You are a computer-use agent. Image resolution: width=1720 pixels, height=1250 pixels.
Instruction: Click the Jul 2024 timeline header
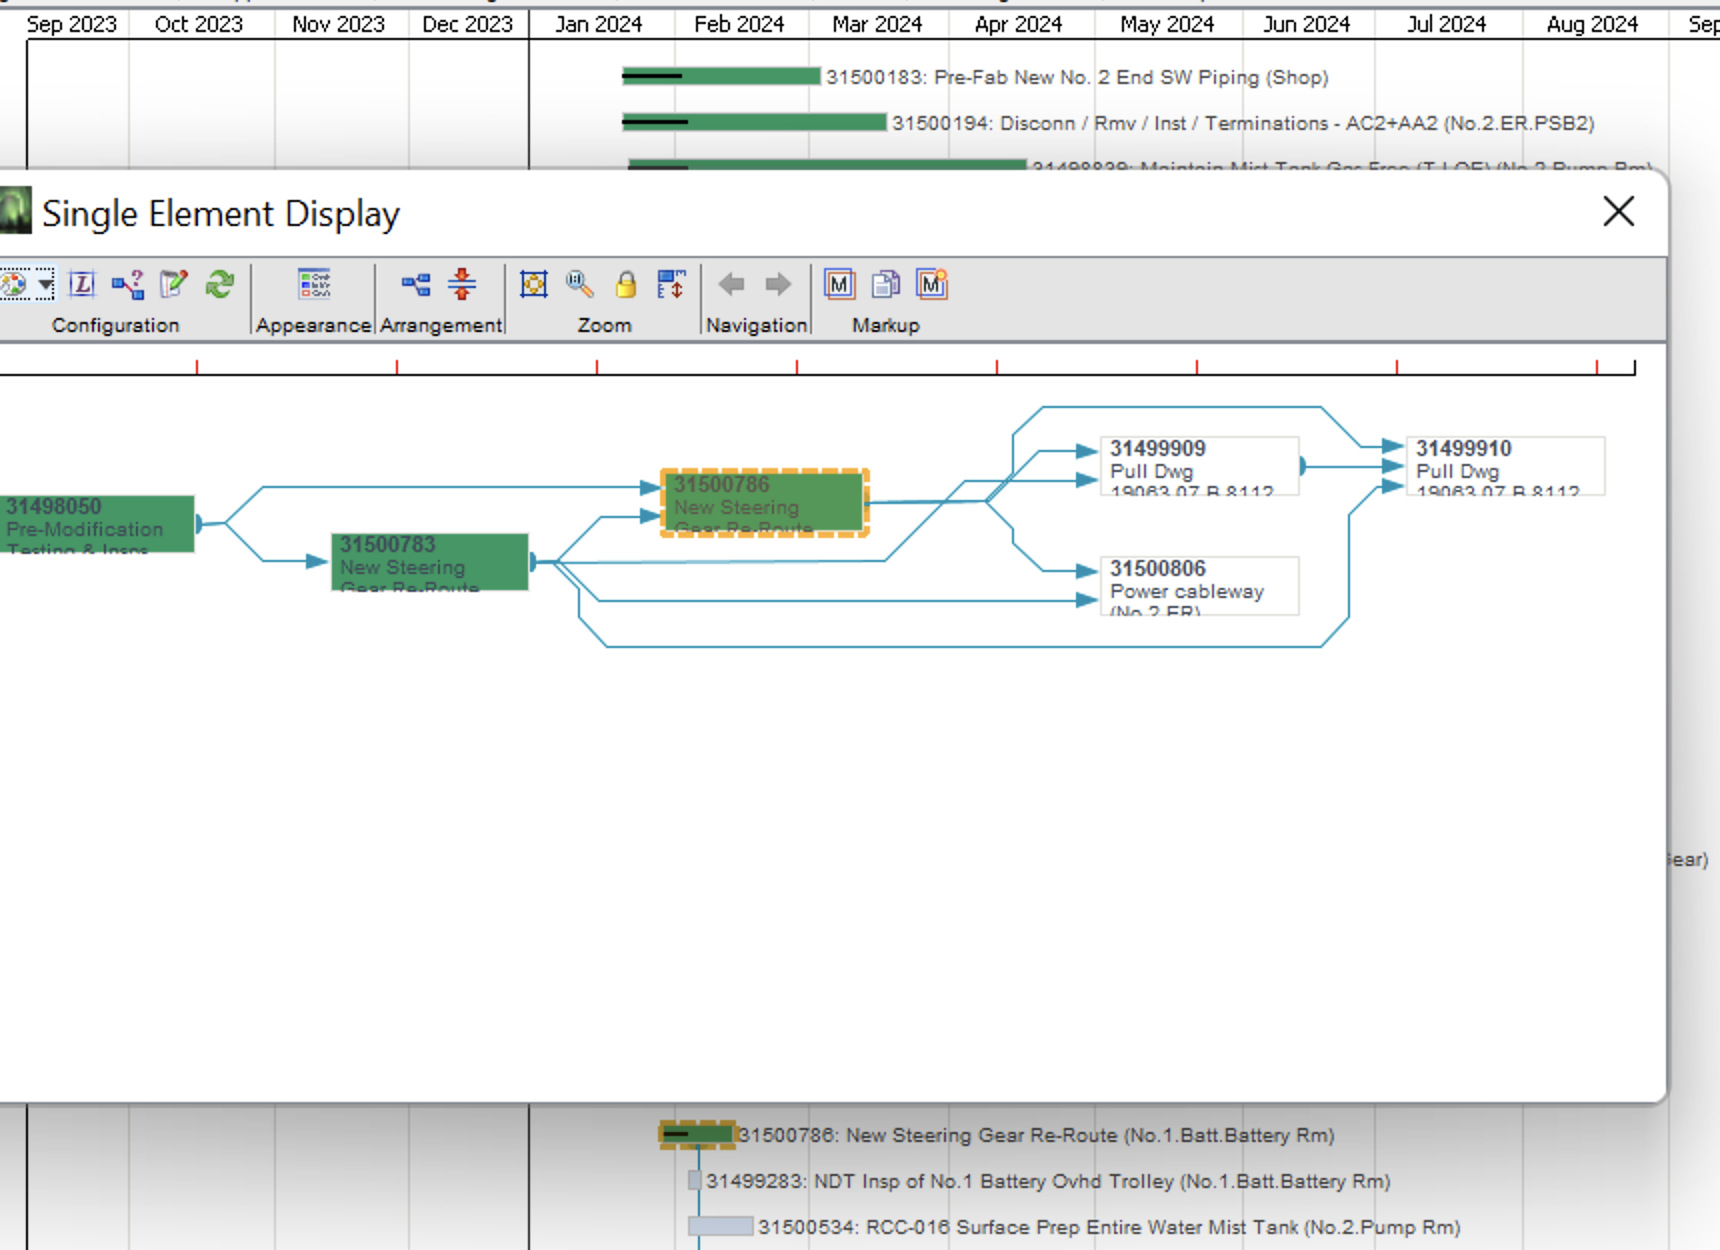point(1446,24)
